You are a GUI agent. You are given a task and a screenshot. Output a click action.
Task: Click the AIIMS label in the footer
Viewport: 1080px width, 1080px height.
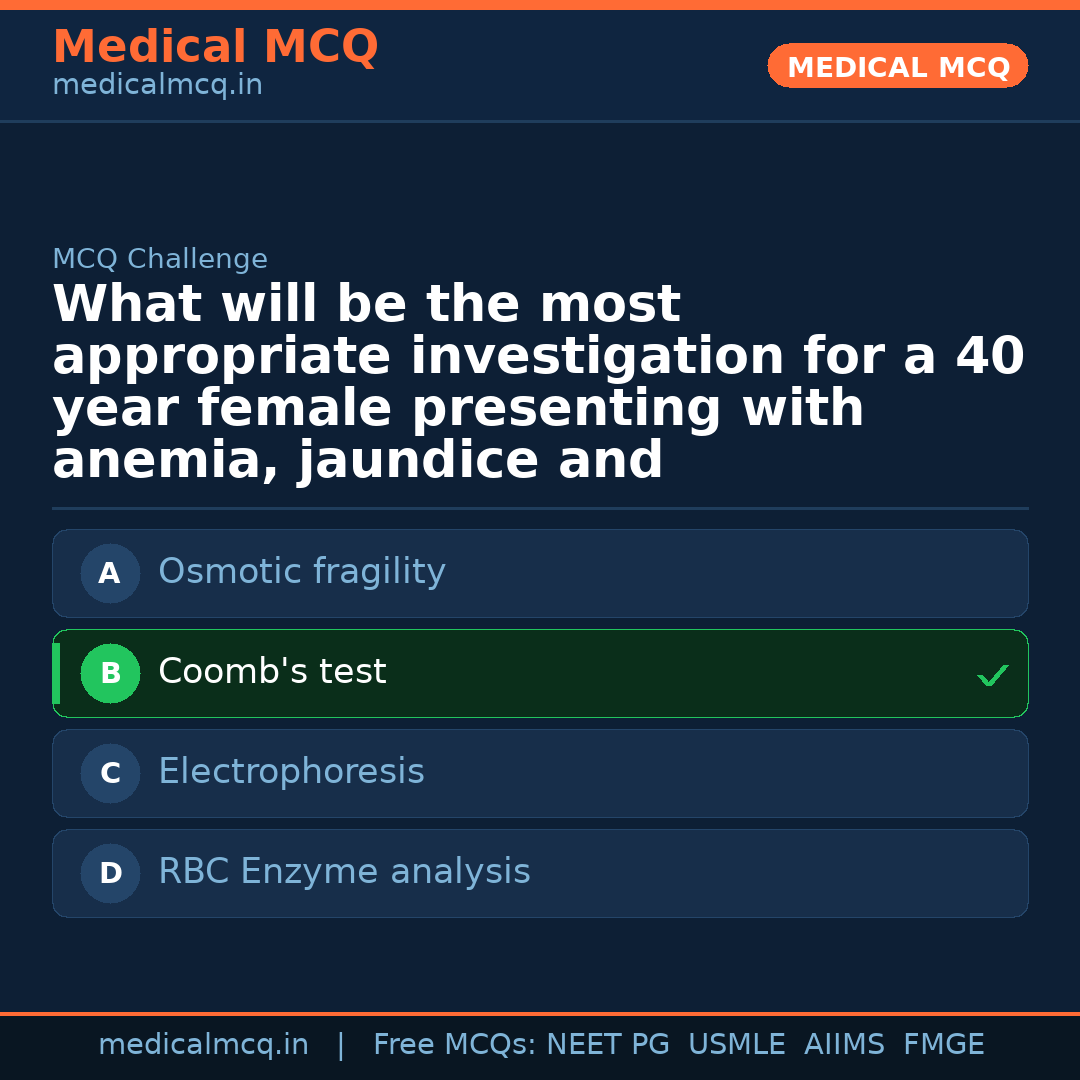(x=844, y=1045)
